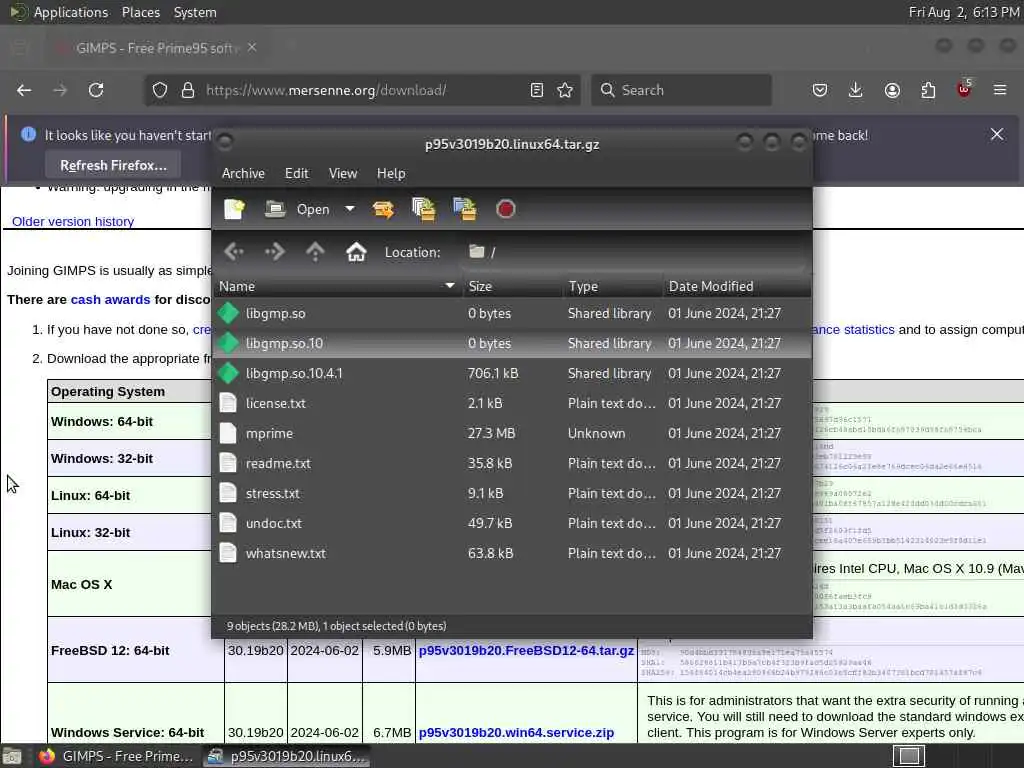Image resolution: width=1024 pixels, height=768 pixels.
Task: Select the mprime file
Action: (x=512, y=434)
